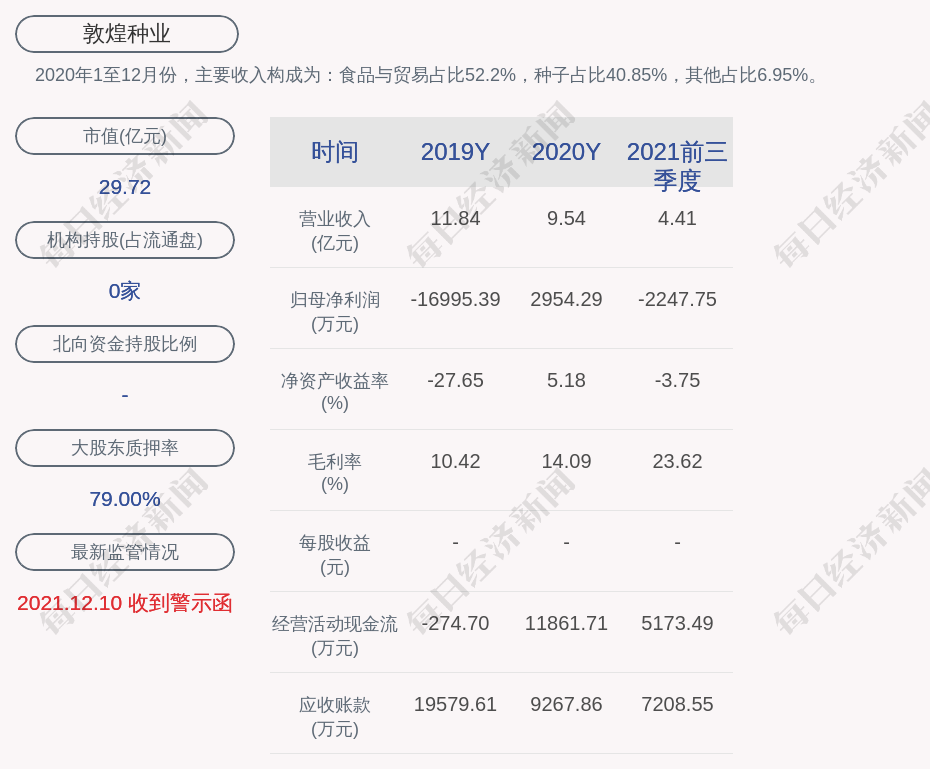Select cash flow value 5173.49
This screenshot has width=930, height=769.
tap(677, 623)
